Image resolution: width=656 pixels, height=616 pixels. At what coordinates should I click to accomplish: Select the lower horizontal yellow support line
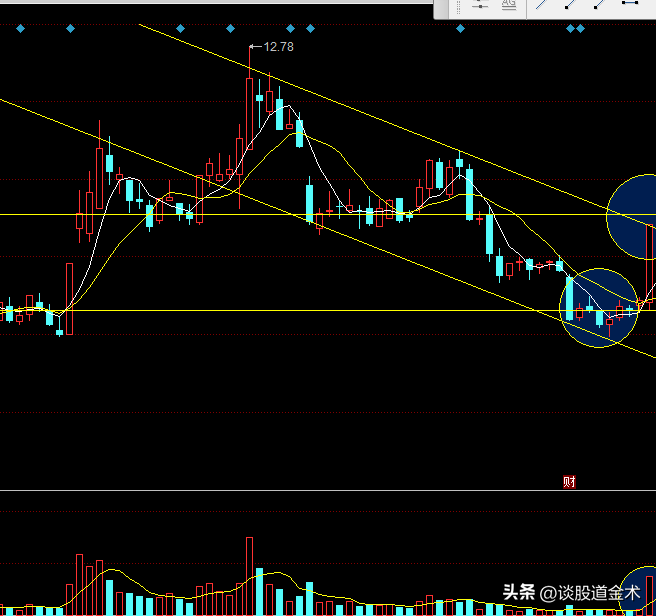coord(300,310)
